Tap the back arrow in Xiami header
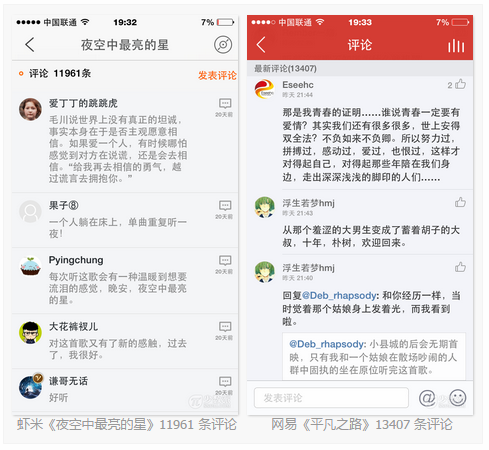The image size is (489, 450). 30,45
